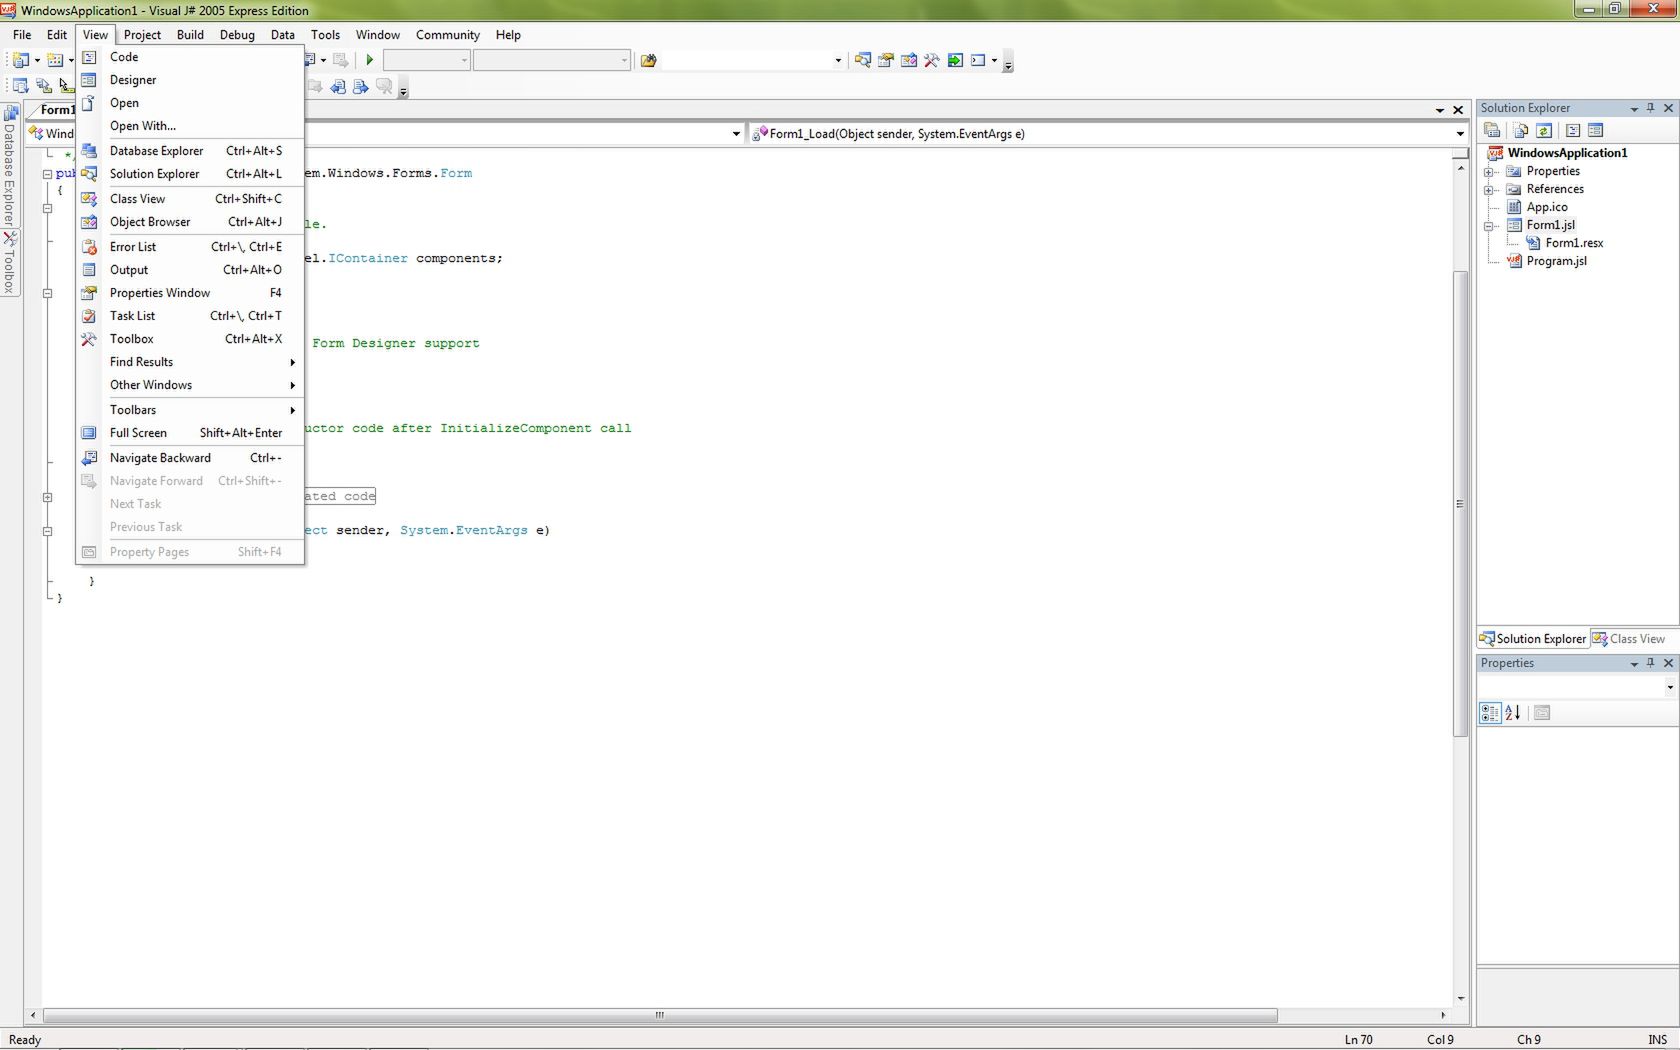Viewport: 1680px width, 1050px height.
Task: Click the Properties Window toolbar icon
Action: (x=885, y=60)
